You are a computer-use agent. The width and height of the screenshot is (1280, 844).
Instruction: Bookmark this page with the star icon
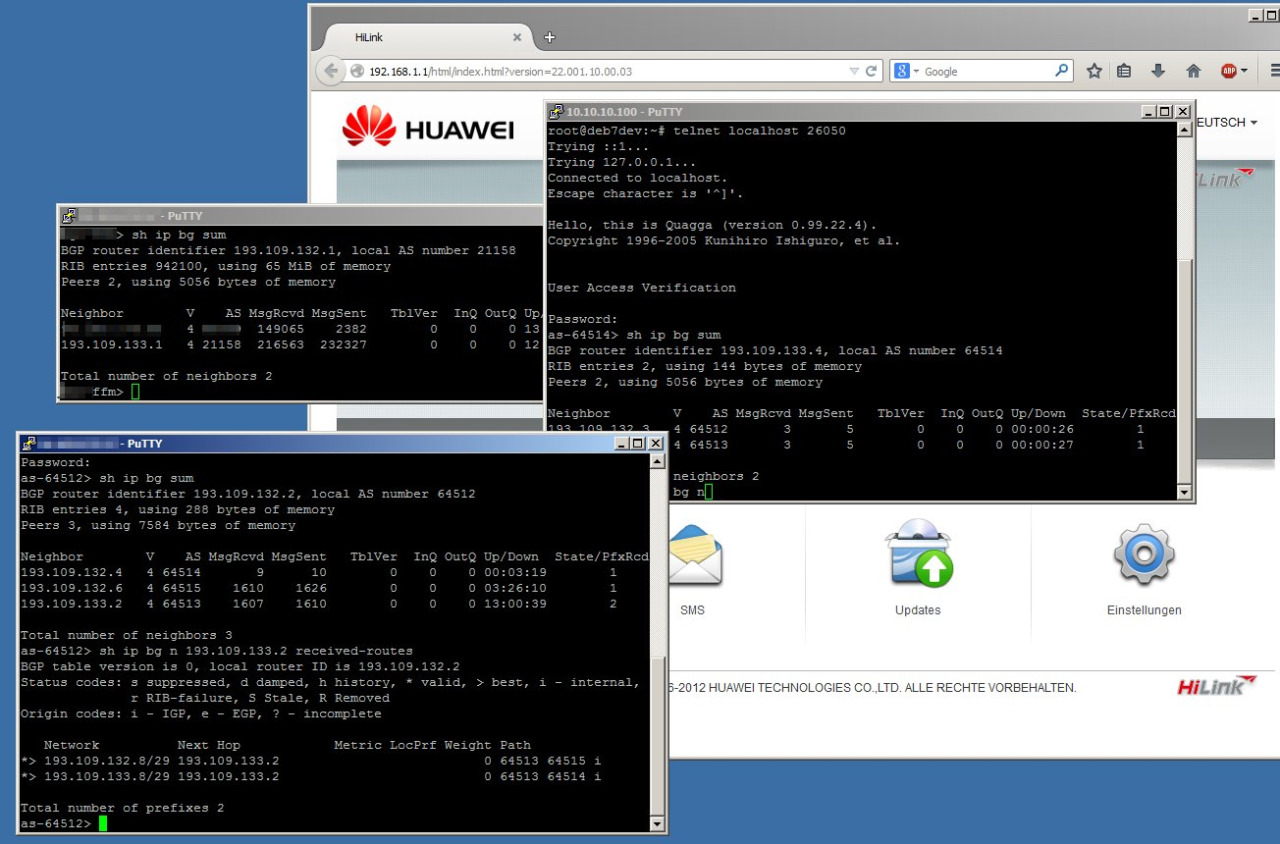coord(1094,71)
